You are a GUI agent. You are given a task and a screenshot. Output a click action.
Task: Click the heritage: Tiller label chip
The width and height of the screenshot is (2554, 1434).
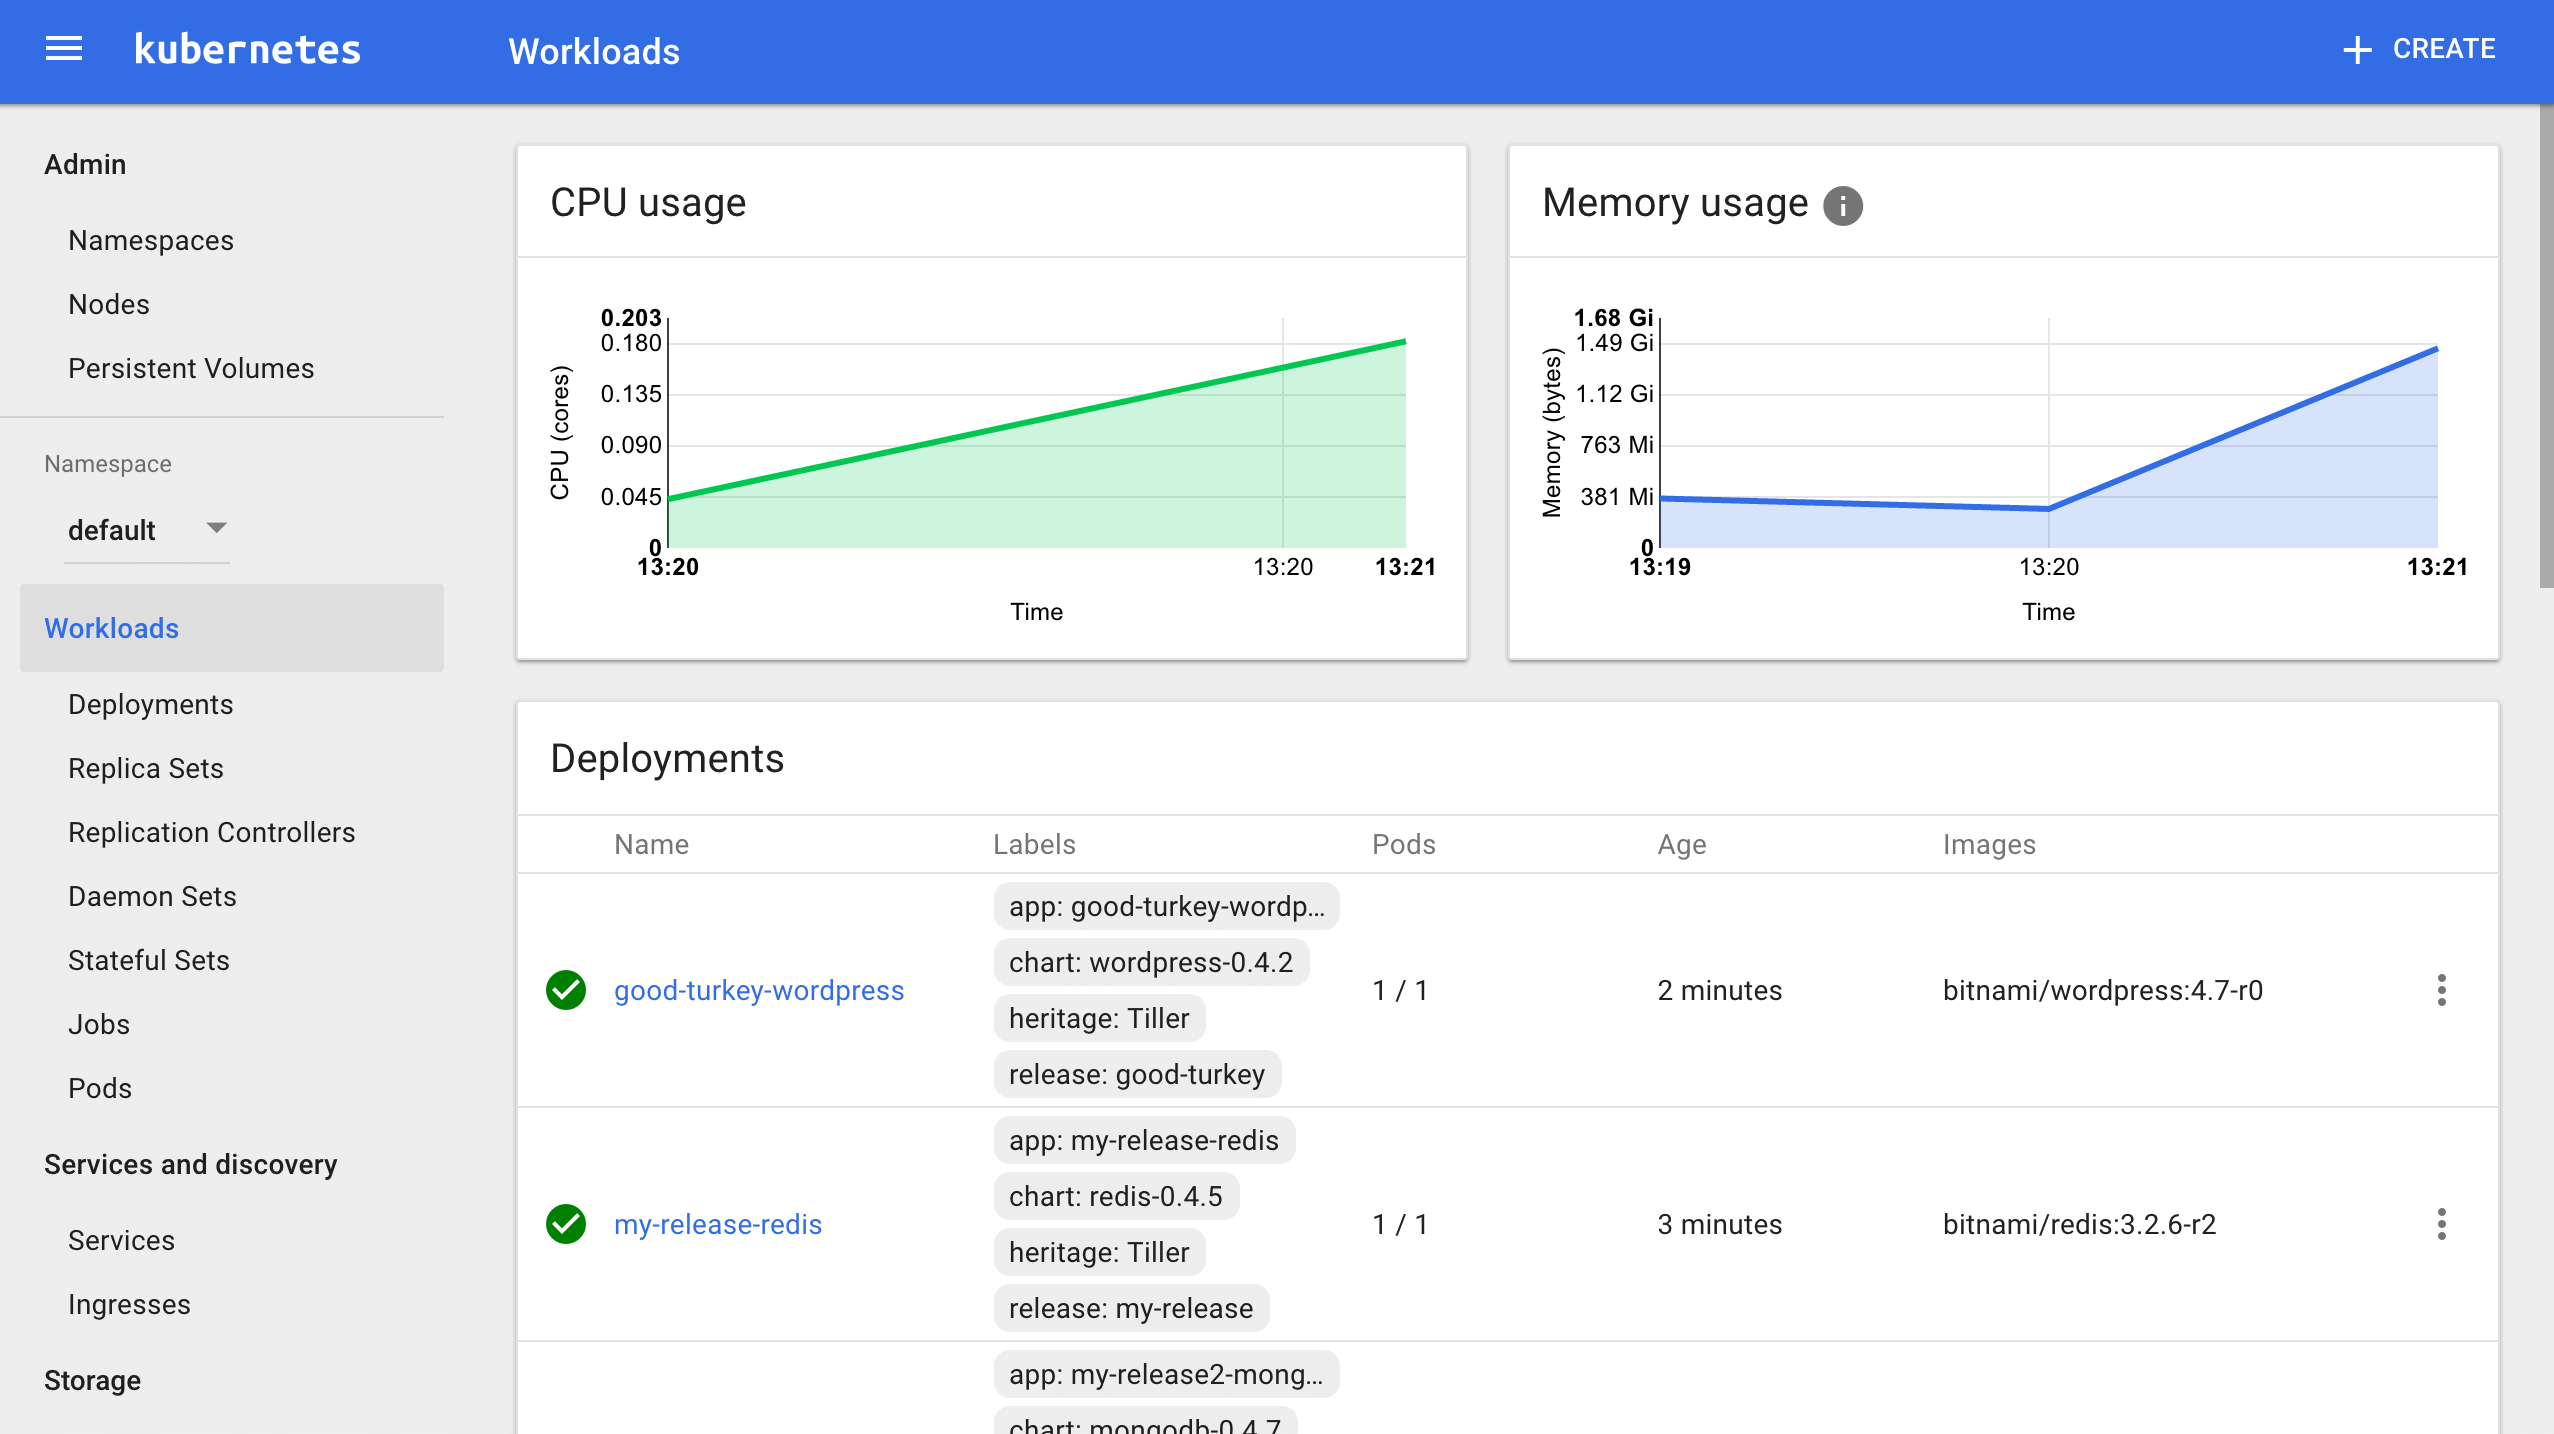pos(1098,1018)
